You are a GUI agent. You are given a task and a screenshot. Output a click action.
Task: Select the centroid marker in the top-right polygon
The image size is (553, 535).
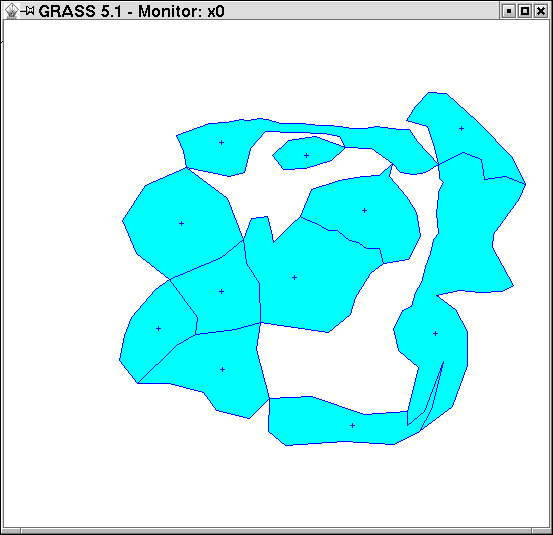(461, 128)
